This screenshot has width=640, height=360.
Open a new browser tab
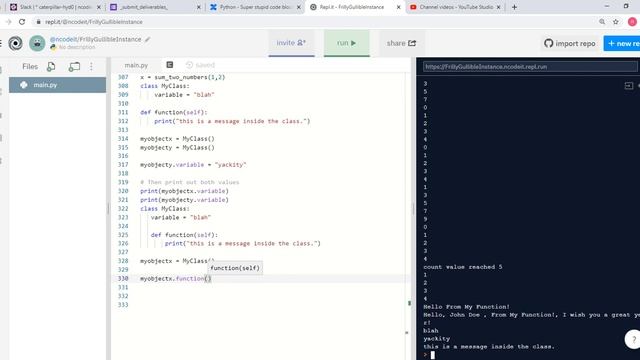[514, 7]
